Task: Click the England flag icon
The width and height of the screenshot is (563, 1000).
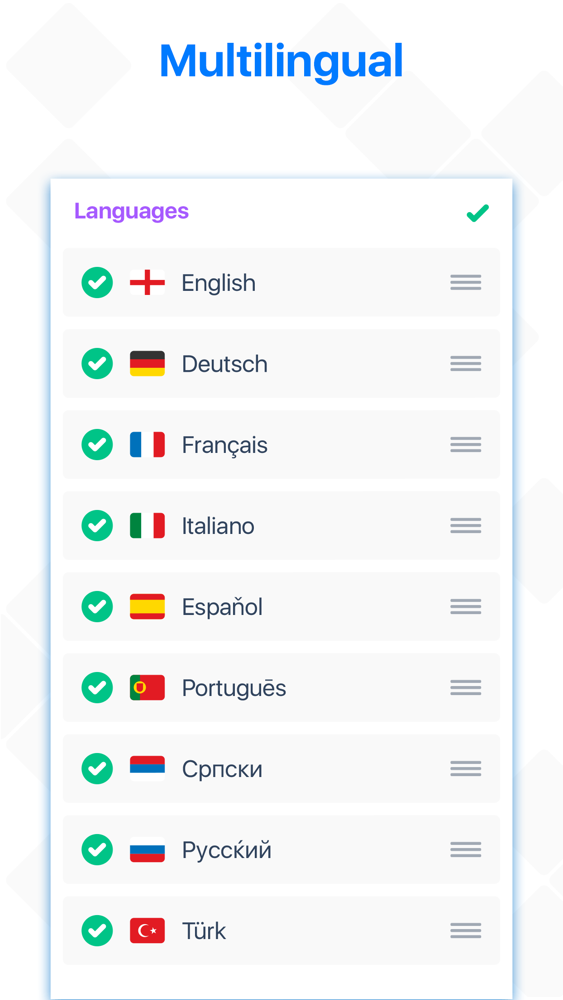Action: tap(147, 283)
